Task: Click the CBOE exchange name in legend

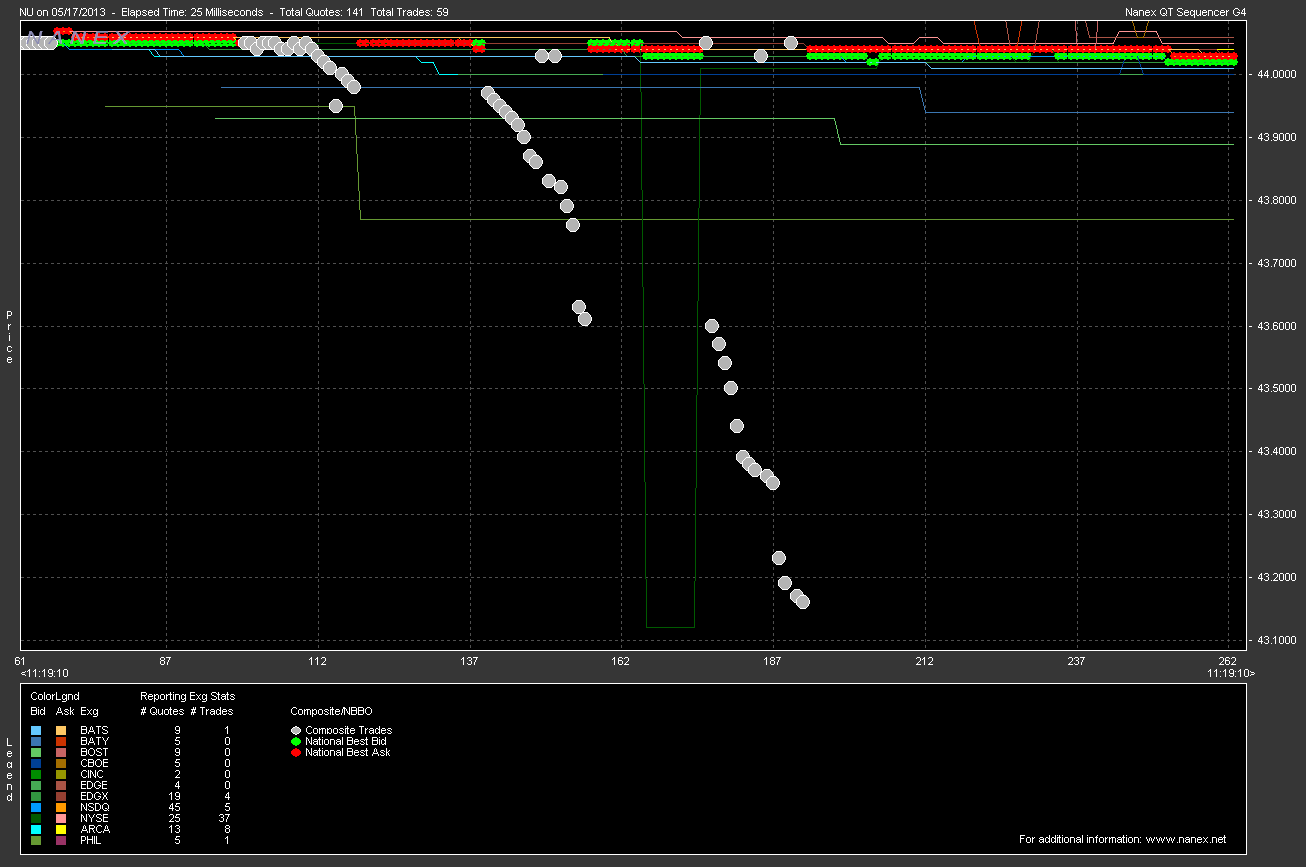Action: coord(94,764)
